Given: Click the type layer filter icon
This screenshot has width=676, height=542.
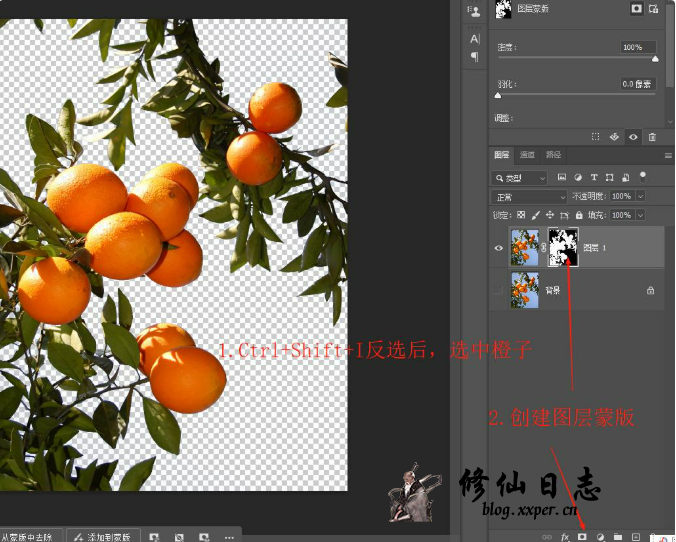Looking at the screenshot, I should click(x=594, y=177).
